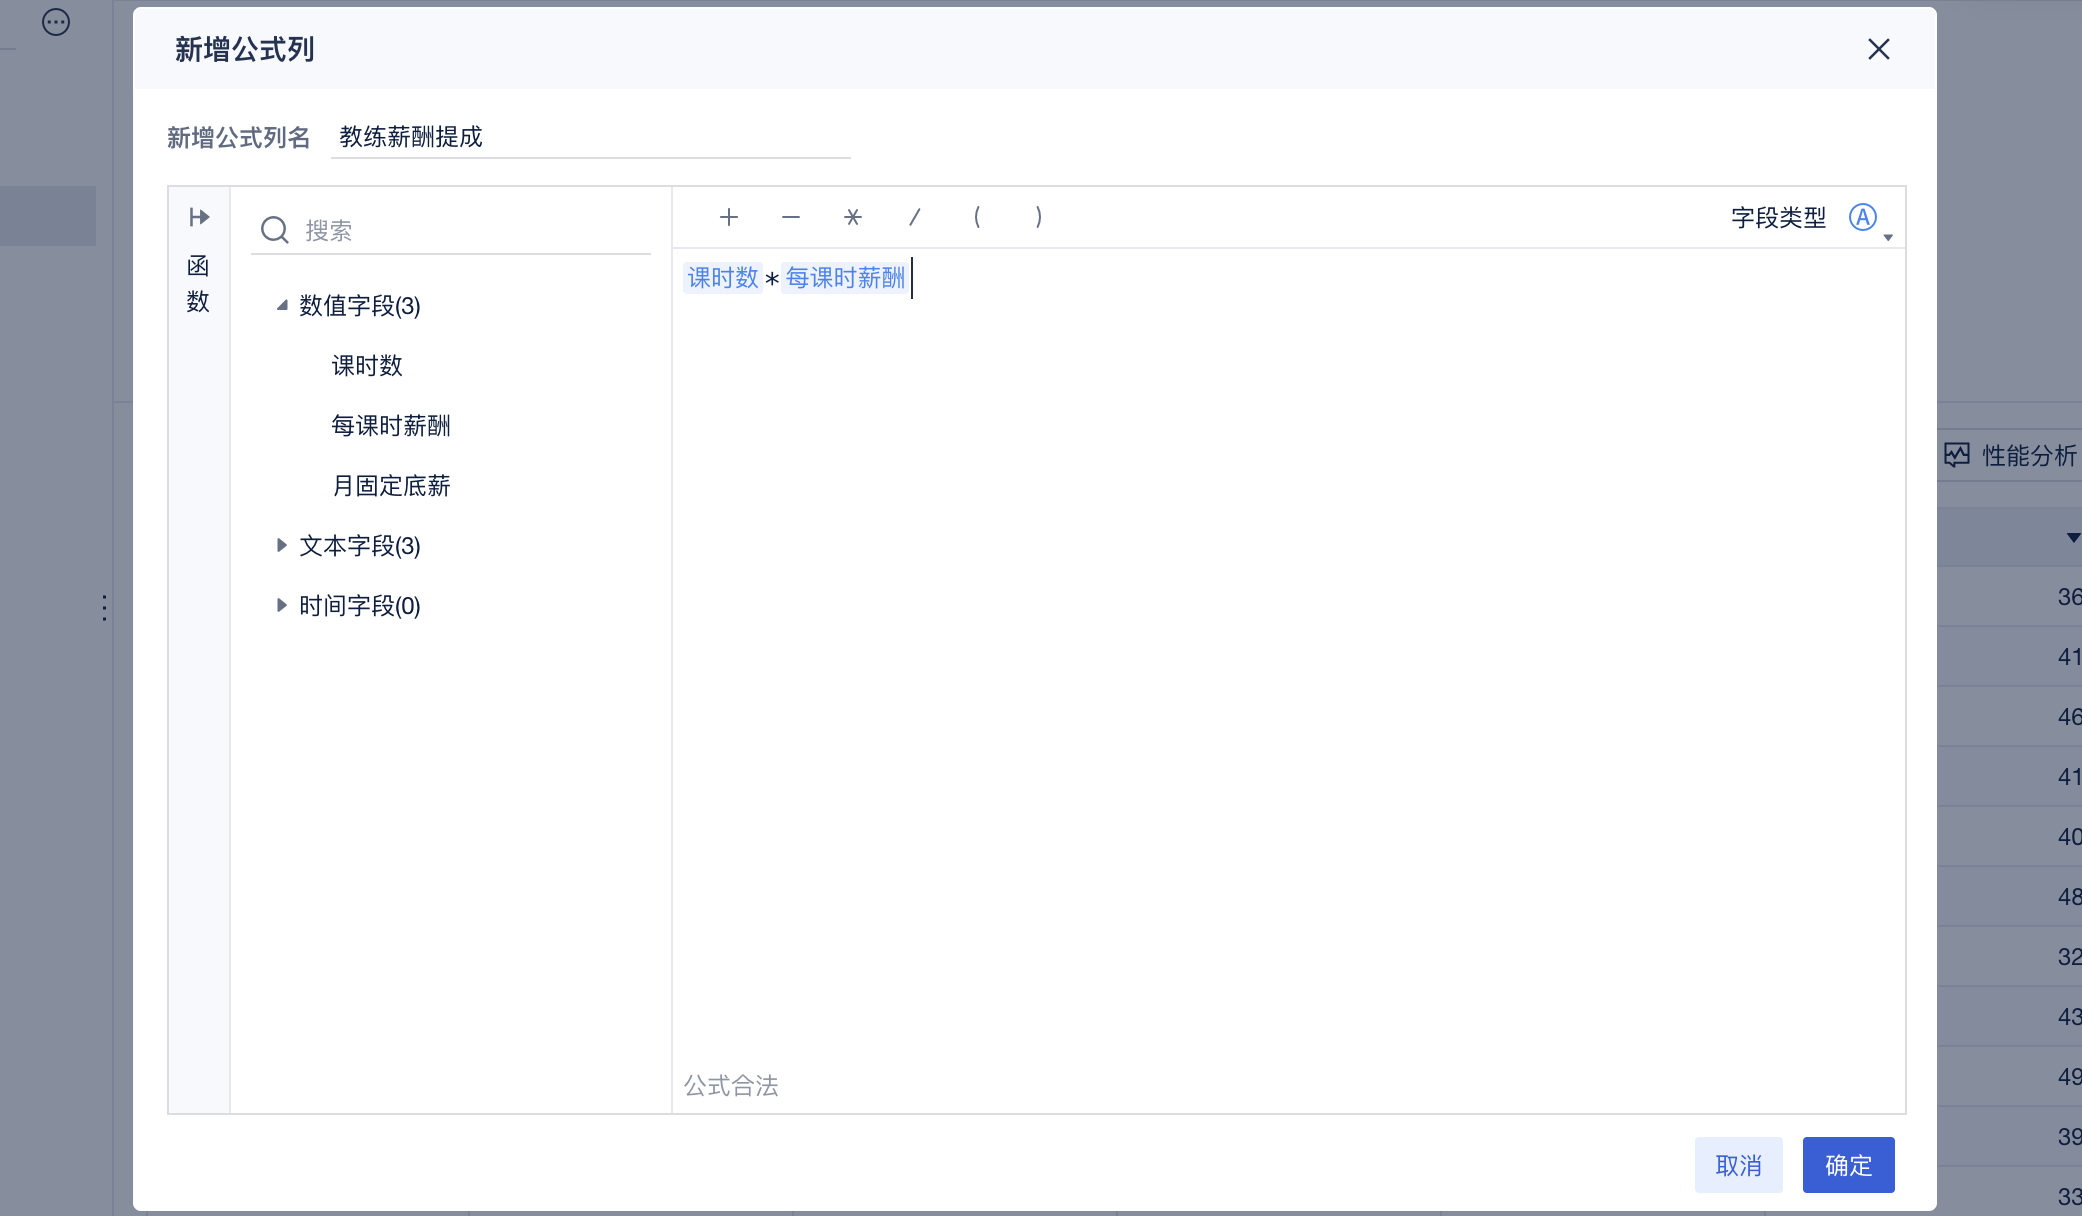Screen dimensions: 2082x1216
Task: Select the 课时数 field
Action: (367, 365)
